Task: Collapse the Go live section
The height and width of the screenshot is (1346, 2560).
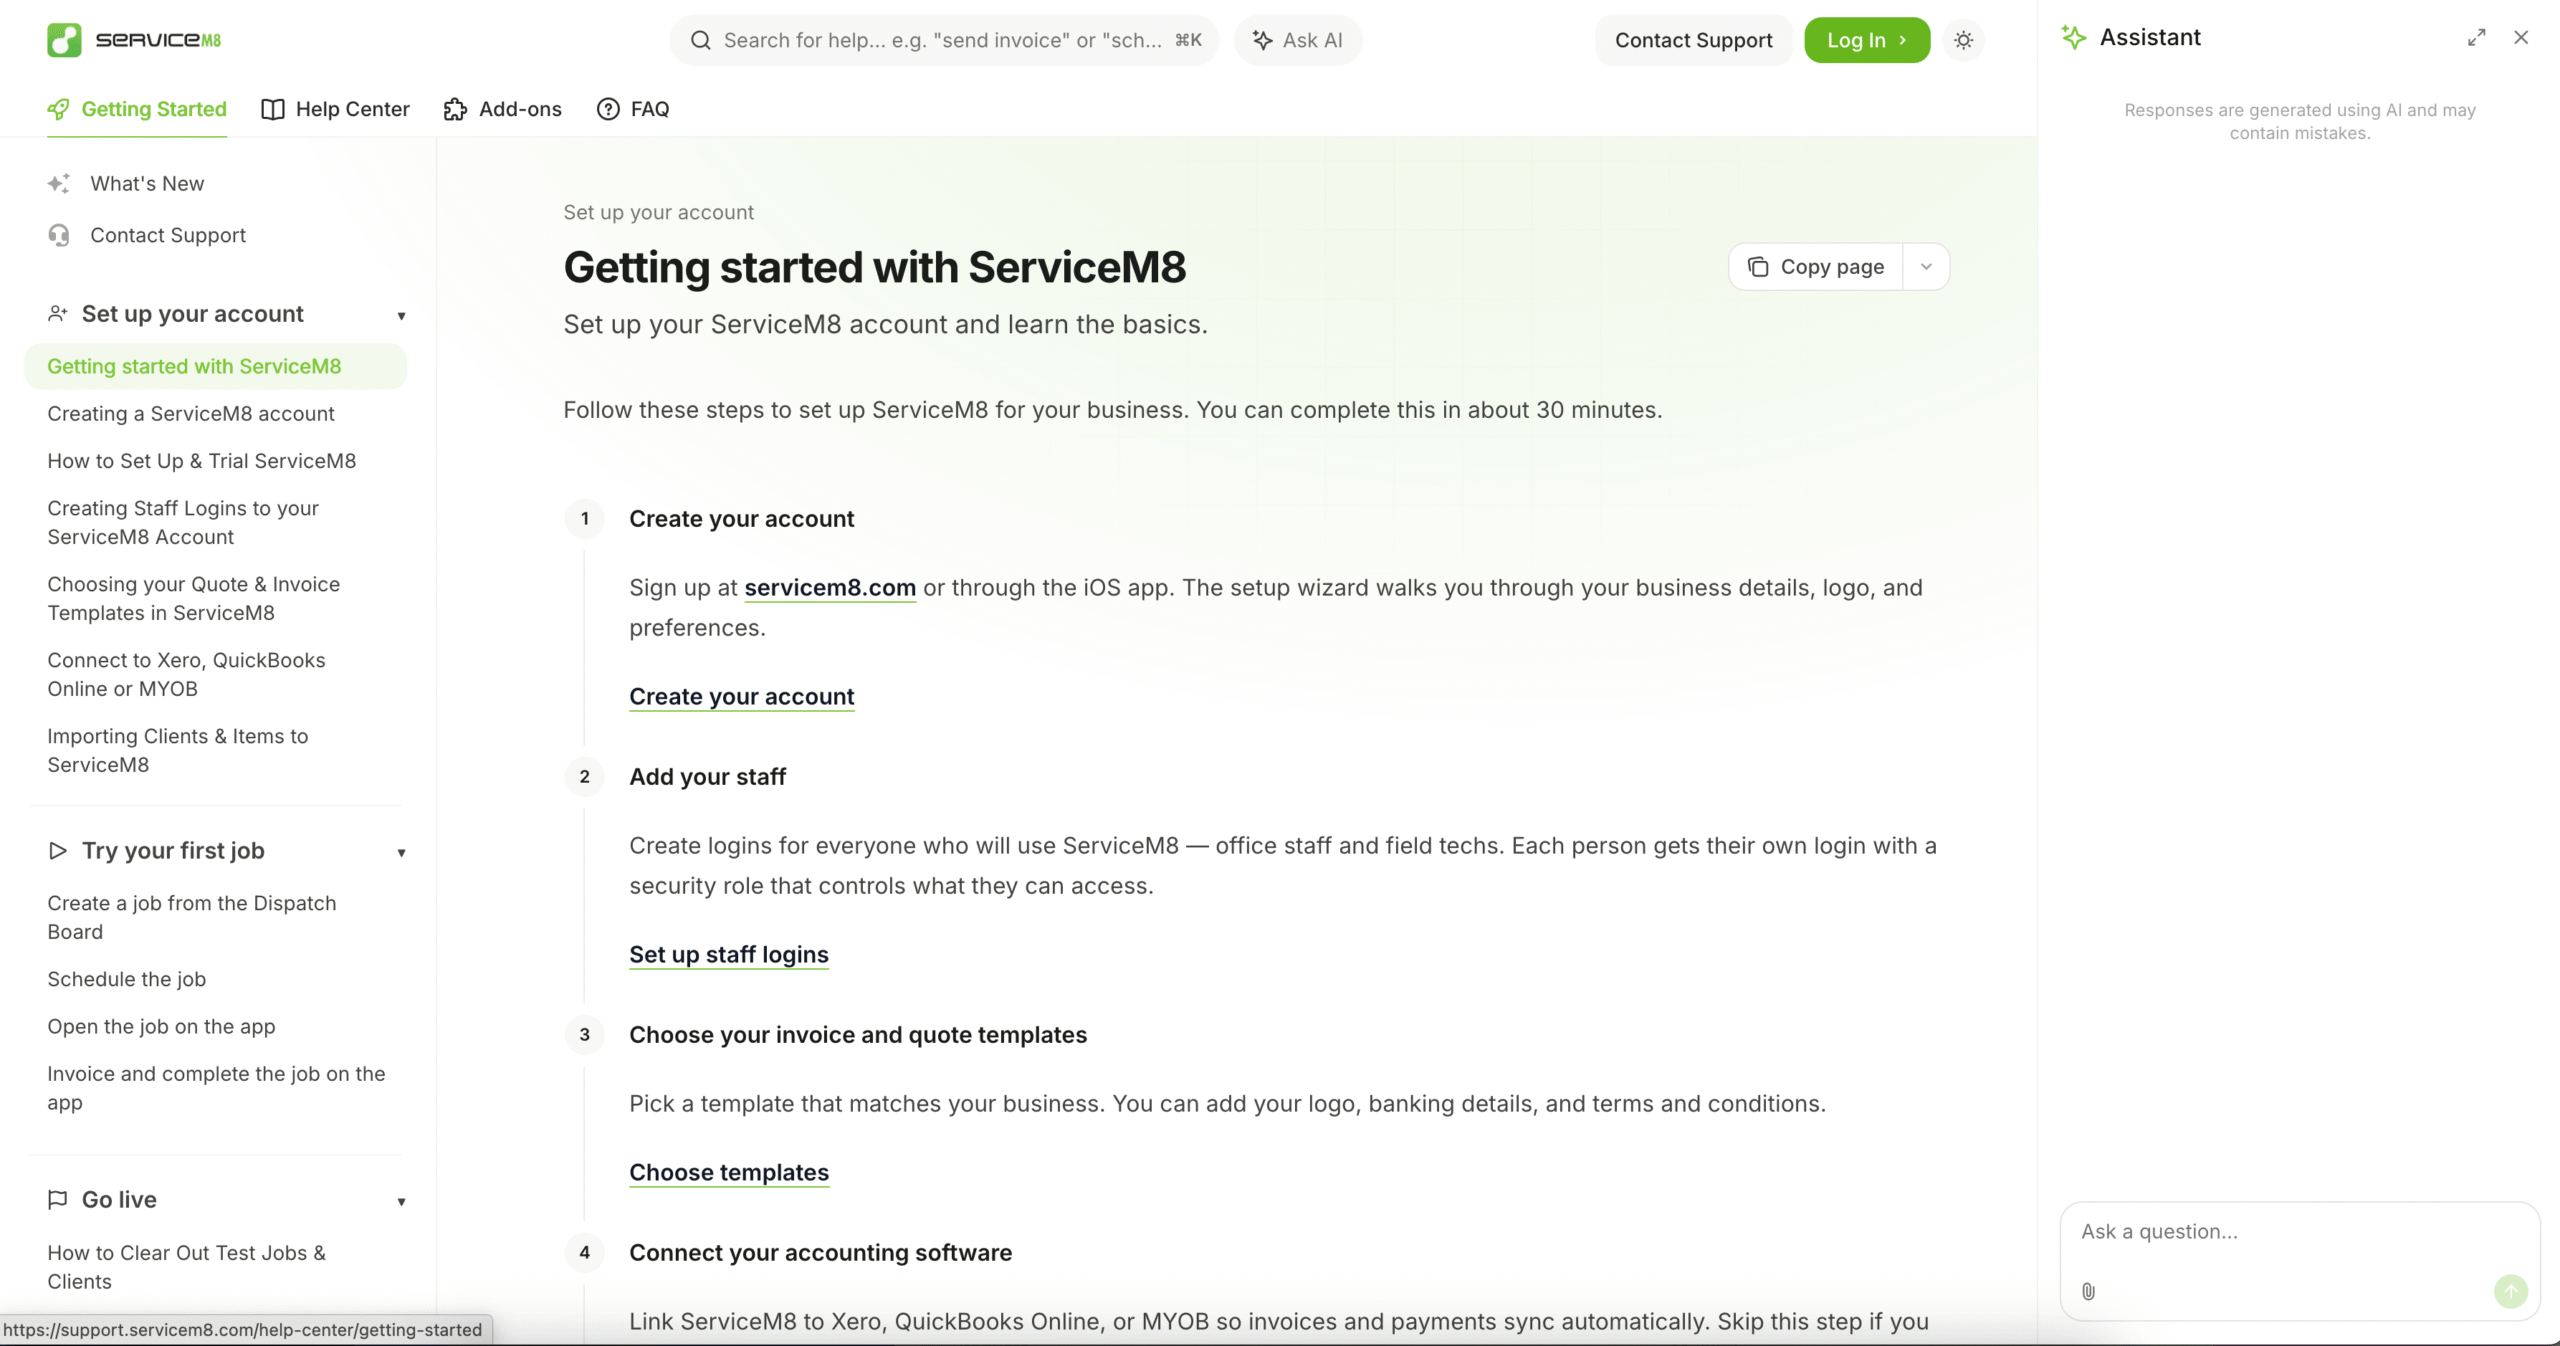Action: coord(401,1202)
